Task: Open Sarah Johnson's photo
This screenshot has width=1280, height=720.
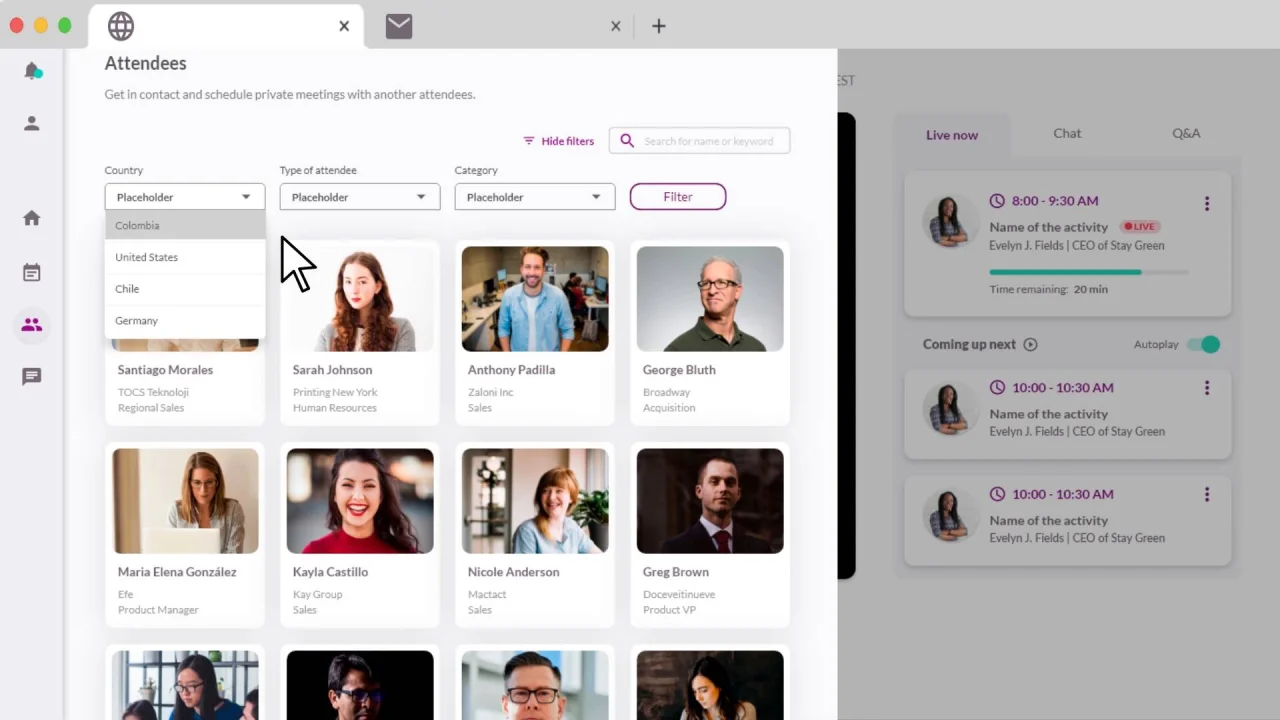Action: (360, 299)
